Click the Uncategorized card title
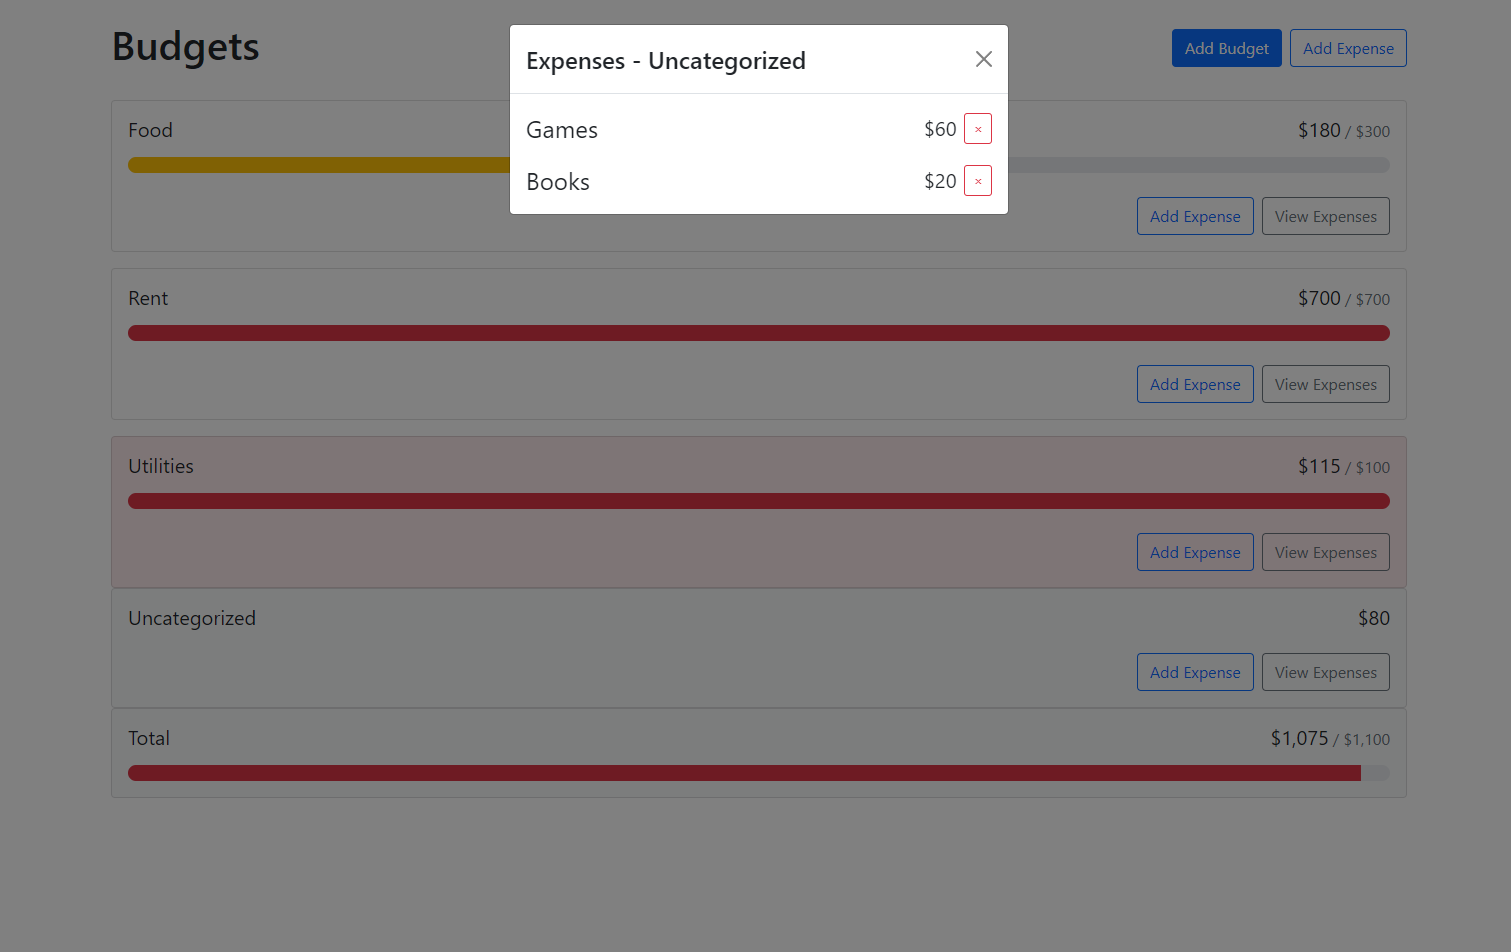The image size is (1511, 952). tap(192, 618)
